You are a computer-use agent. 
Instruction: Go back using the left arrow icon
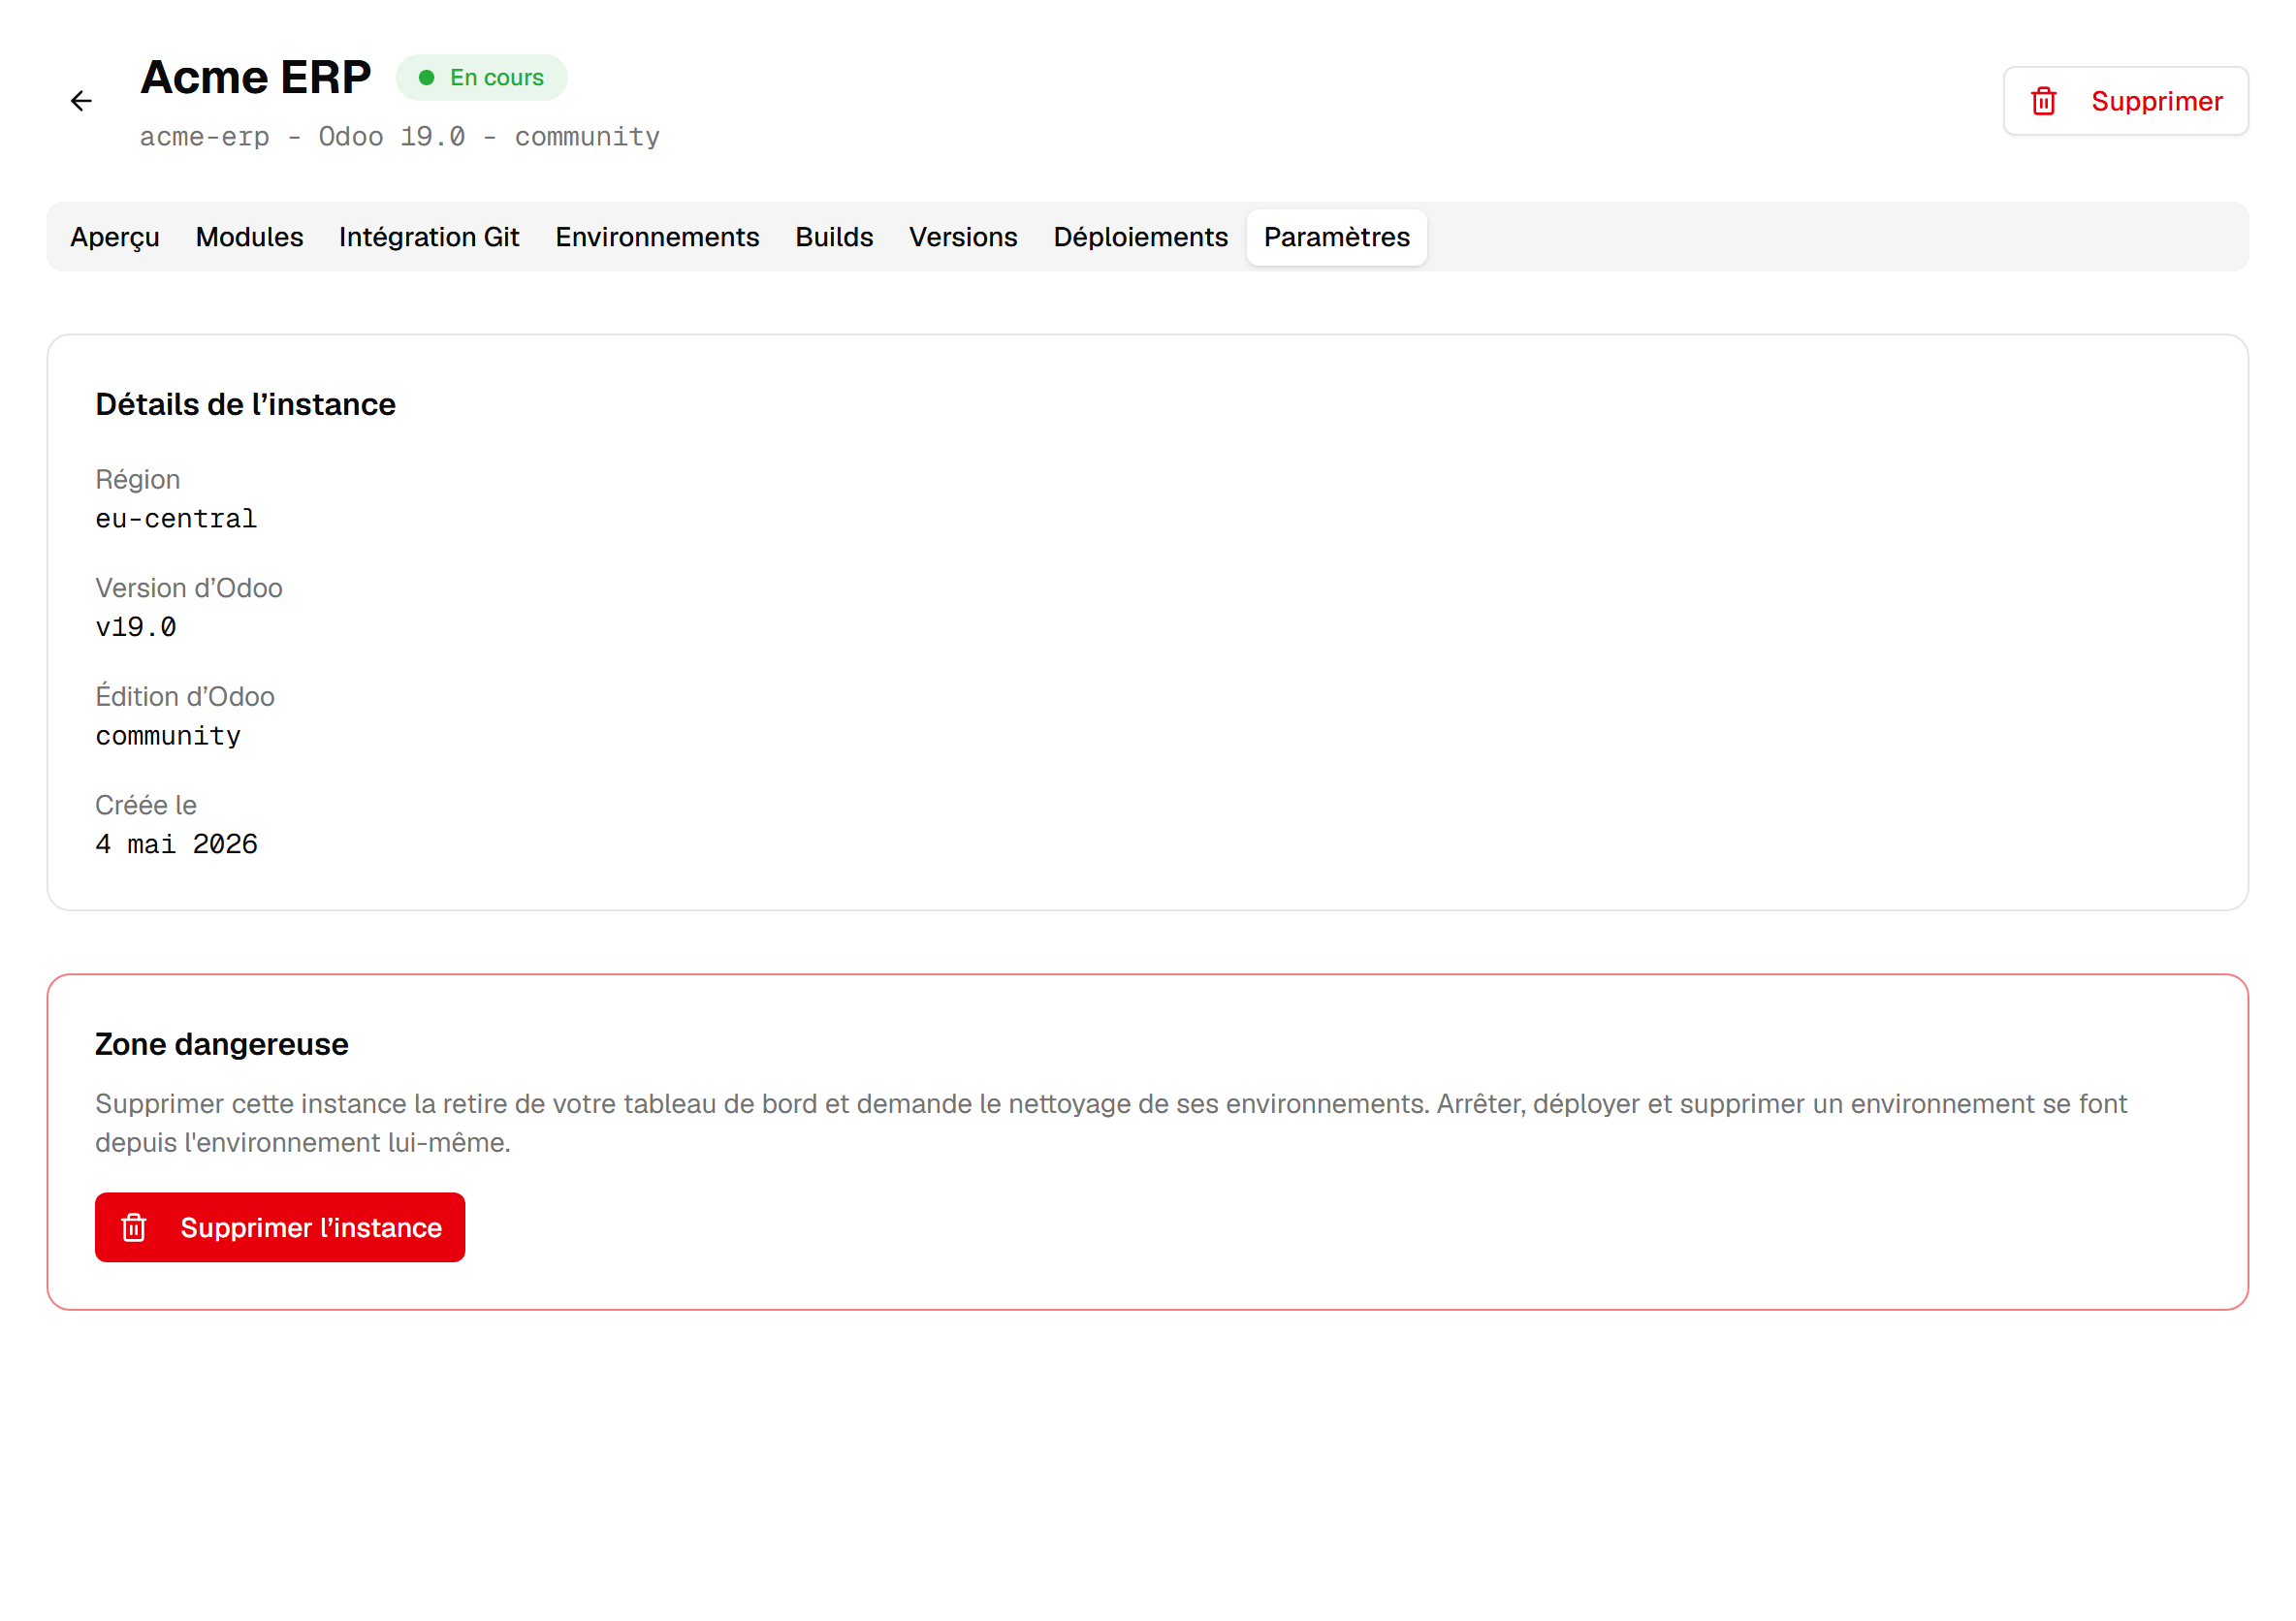(81, 101)
